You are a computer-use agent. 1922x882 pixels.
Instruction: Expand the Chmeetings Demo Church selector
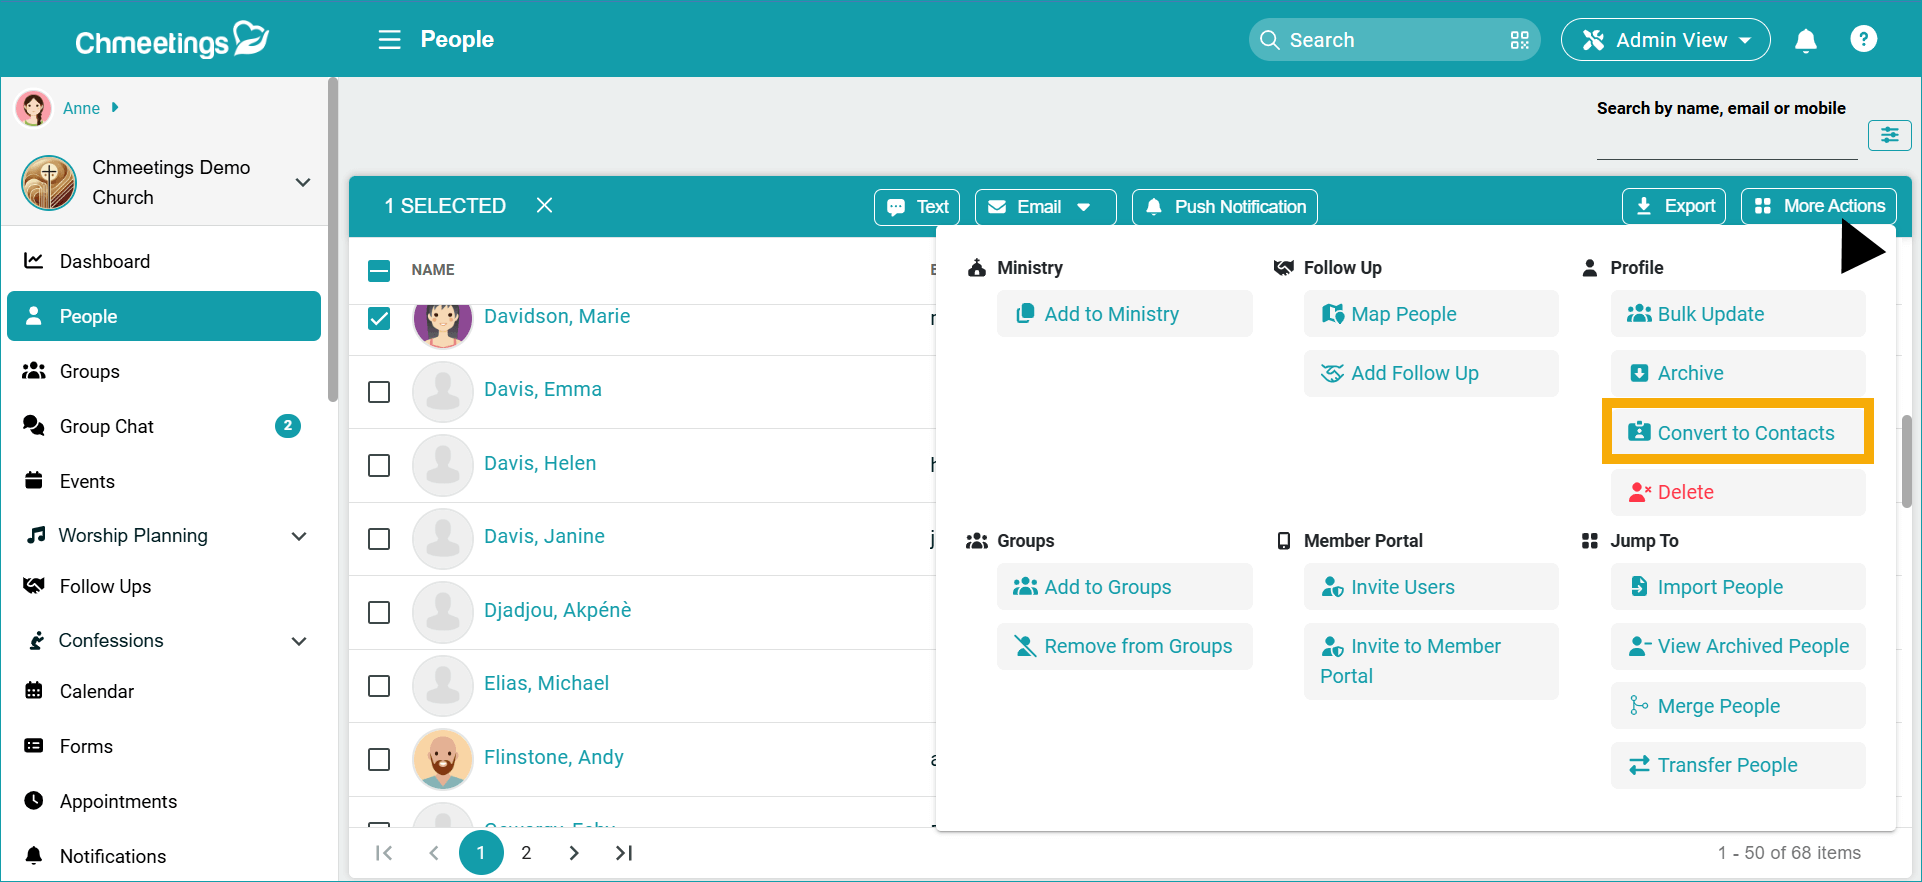303,182
